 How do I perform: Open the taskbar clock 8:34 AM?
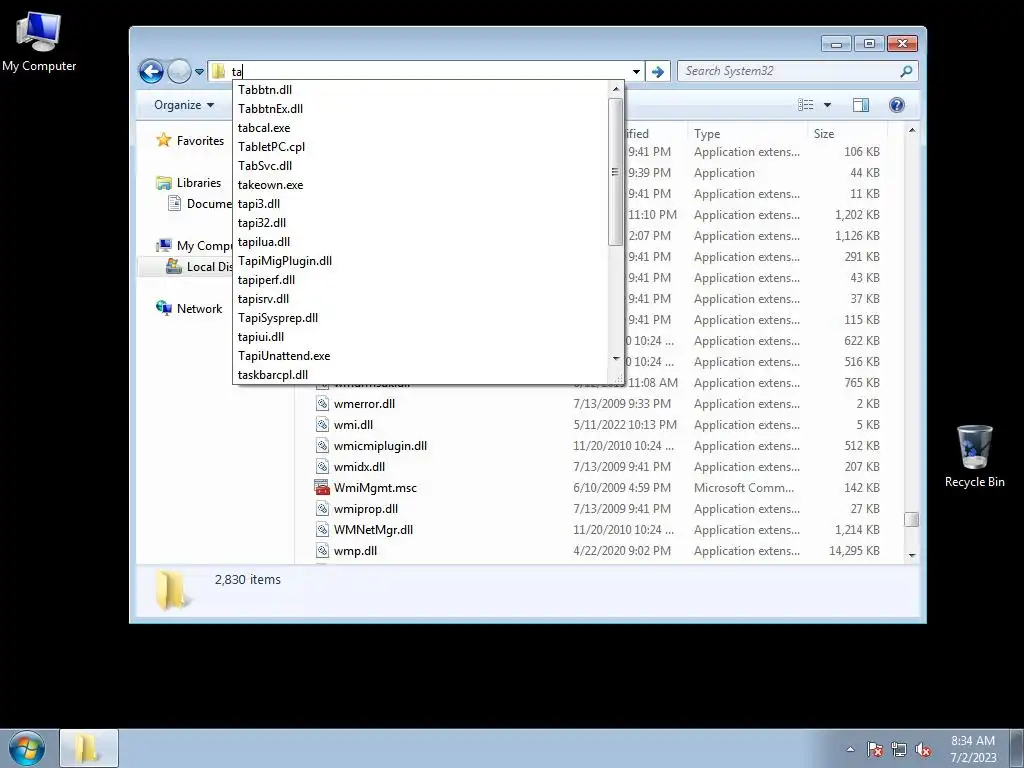[973, 749]
